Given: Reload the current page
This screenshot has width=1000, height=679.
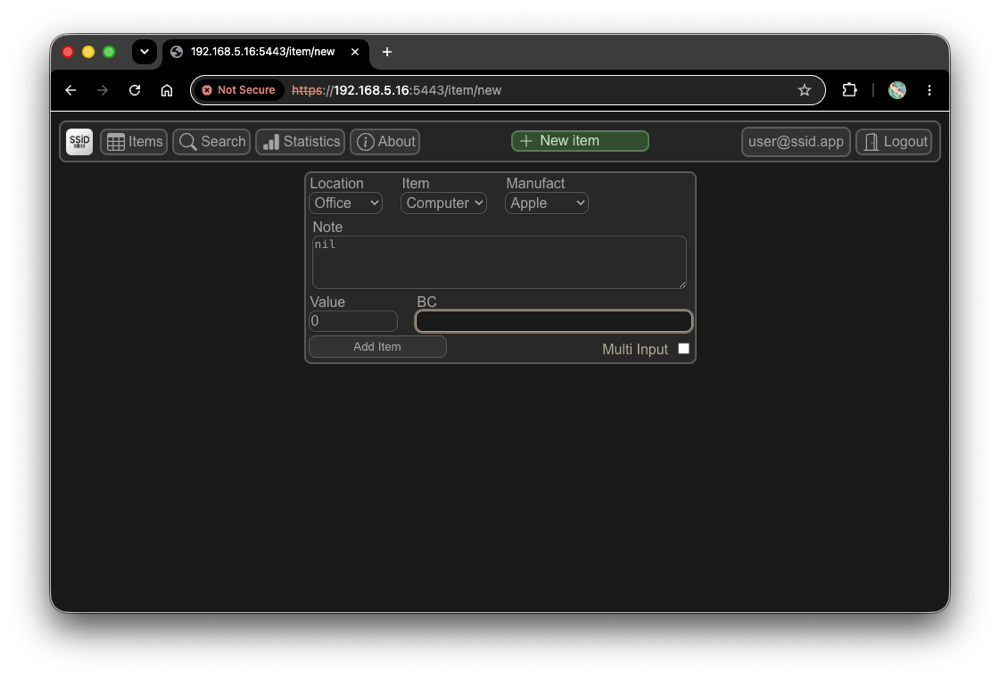Looking at the screenshot, I should click(135, 90).
